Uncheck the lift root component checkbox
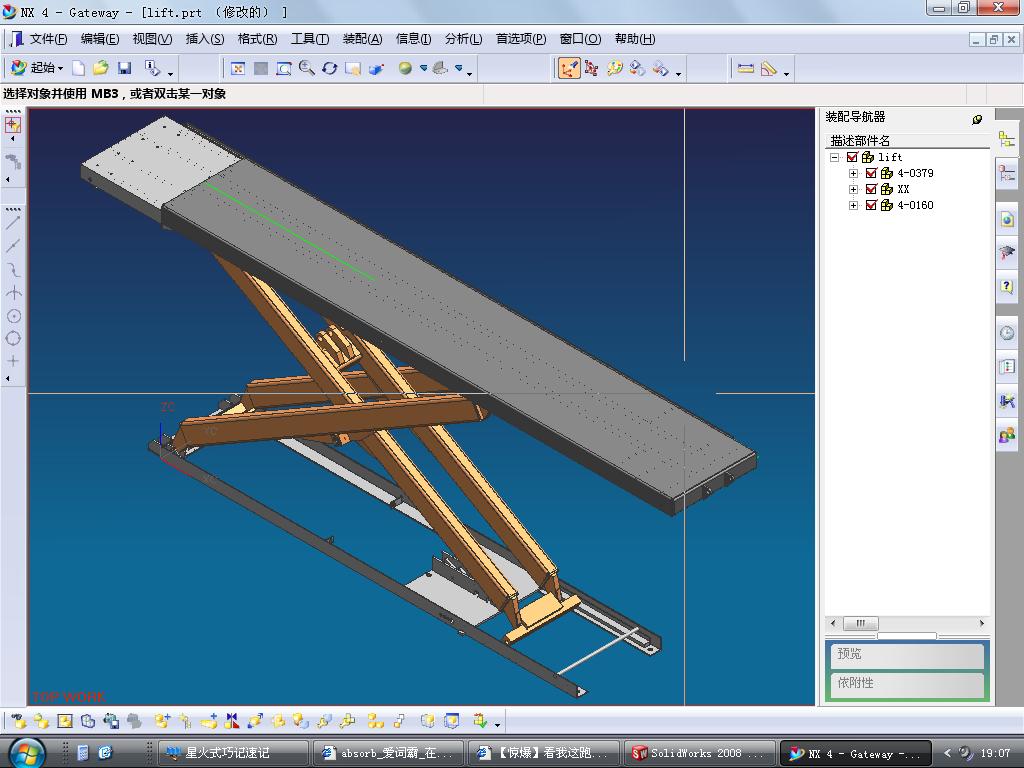The image size is (1024, 768). (x=852, y=157)
